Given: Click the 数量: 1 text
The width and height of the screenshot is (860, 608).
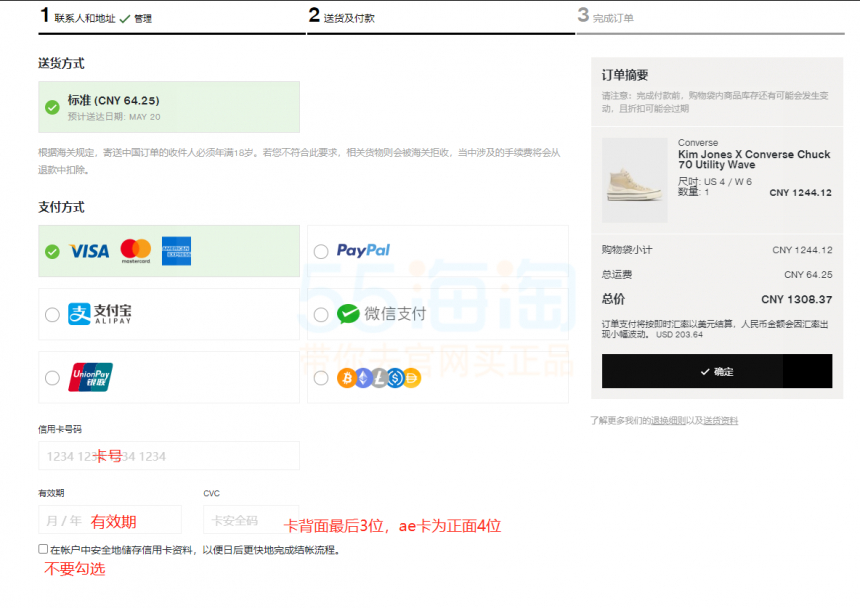Looking at the screenshot, I should [x=693, y=192].
